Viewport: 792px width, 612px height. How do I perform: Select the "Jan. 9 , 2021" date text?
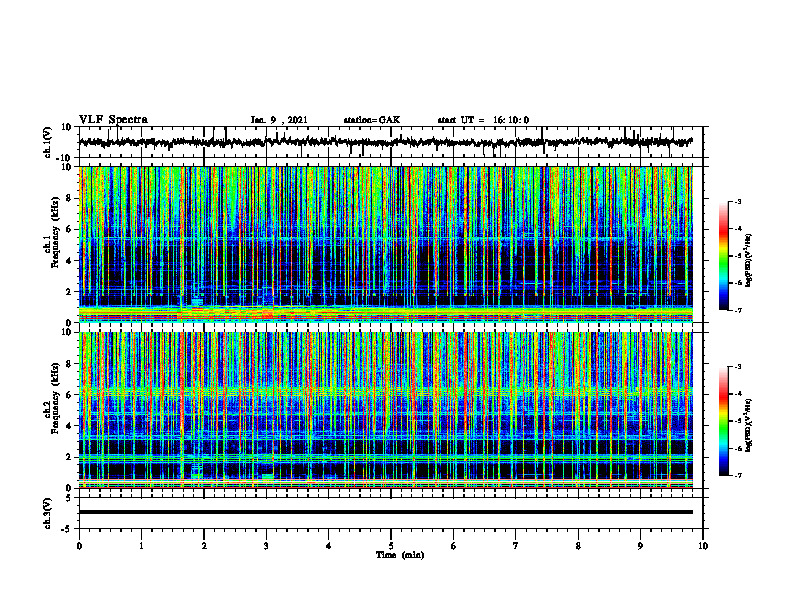tap(279, 120)
